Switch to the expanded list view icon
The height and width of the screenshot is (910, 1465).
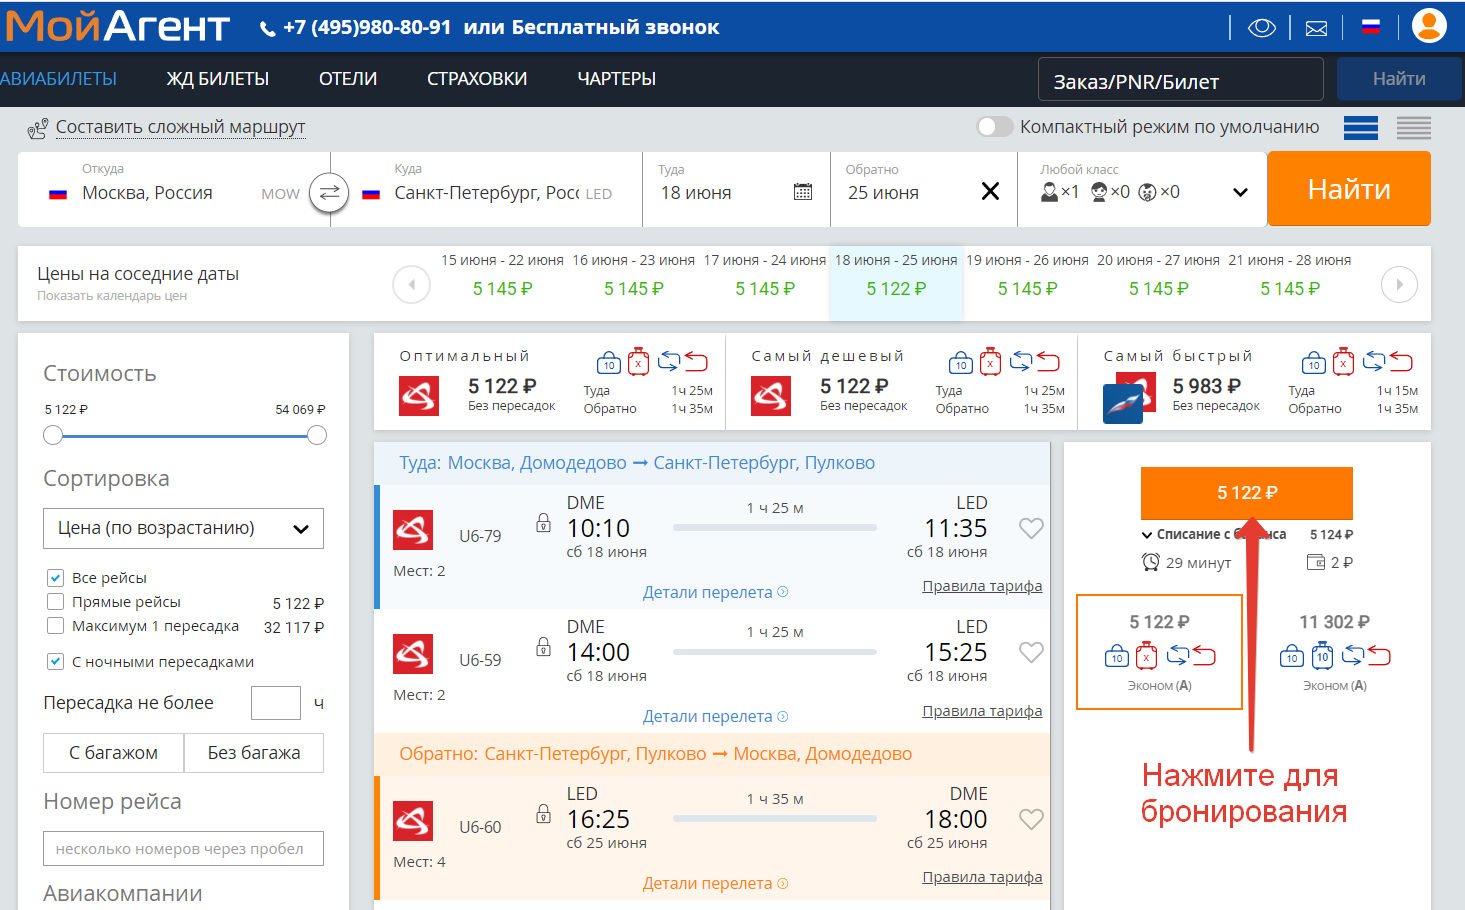(1361, 127)
